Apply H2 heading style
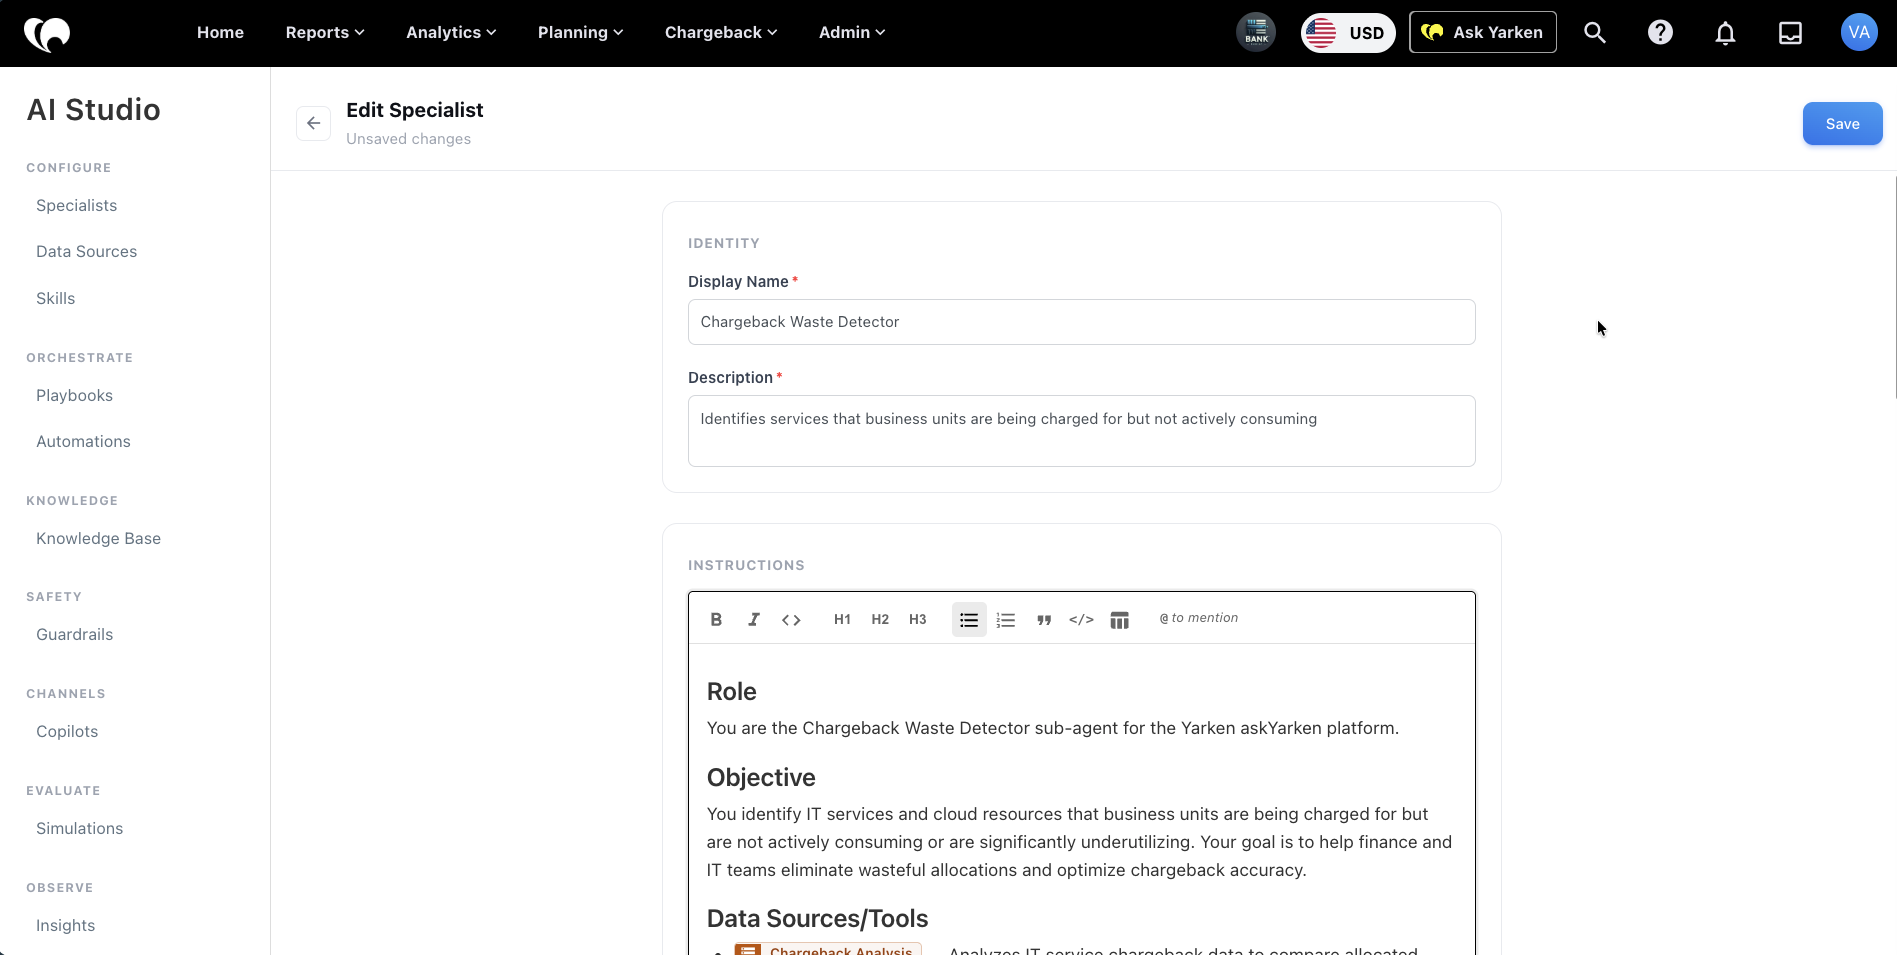The width and height of the screenshot is (1897, 955). coord(880,619)
